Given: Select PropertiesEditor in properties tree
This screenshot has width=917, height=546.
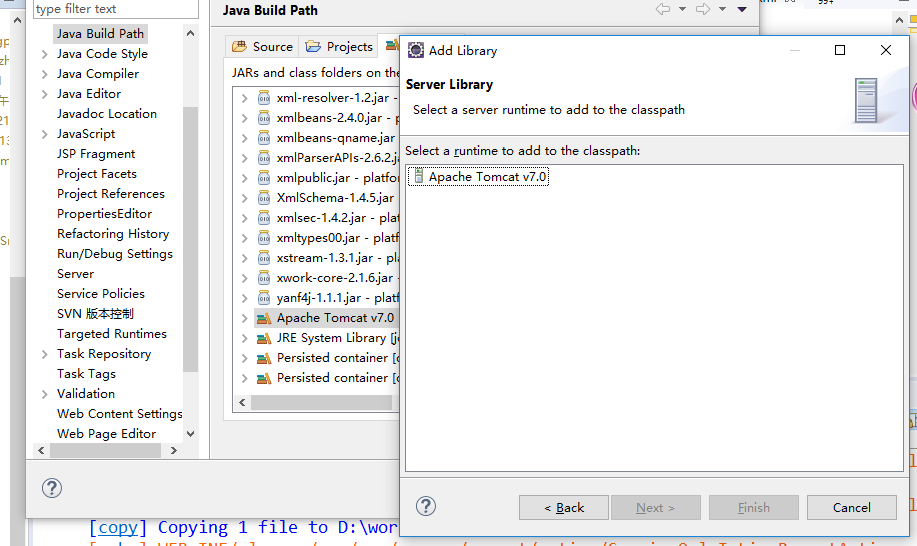Looking at the screenshot, I should point(104,214).
